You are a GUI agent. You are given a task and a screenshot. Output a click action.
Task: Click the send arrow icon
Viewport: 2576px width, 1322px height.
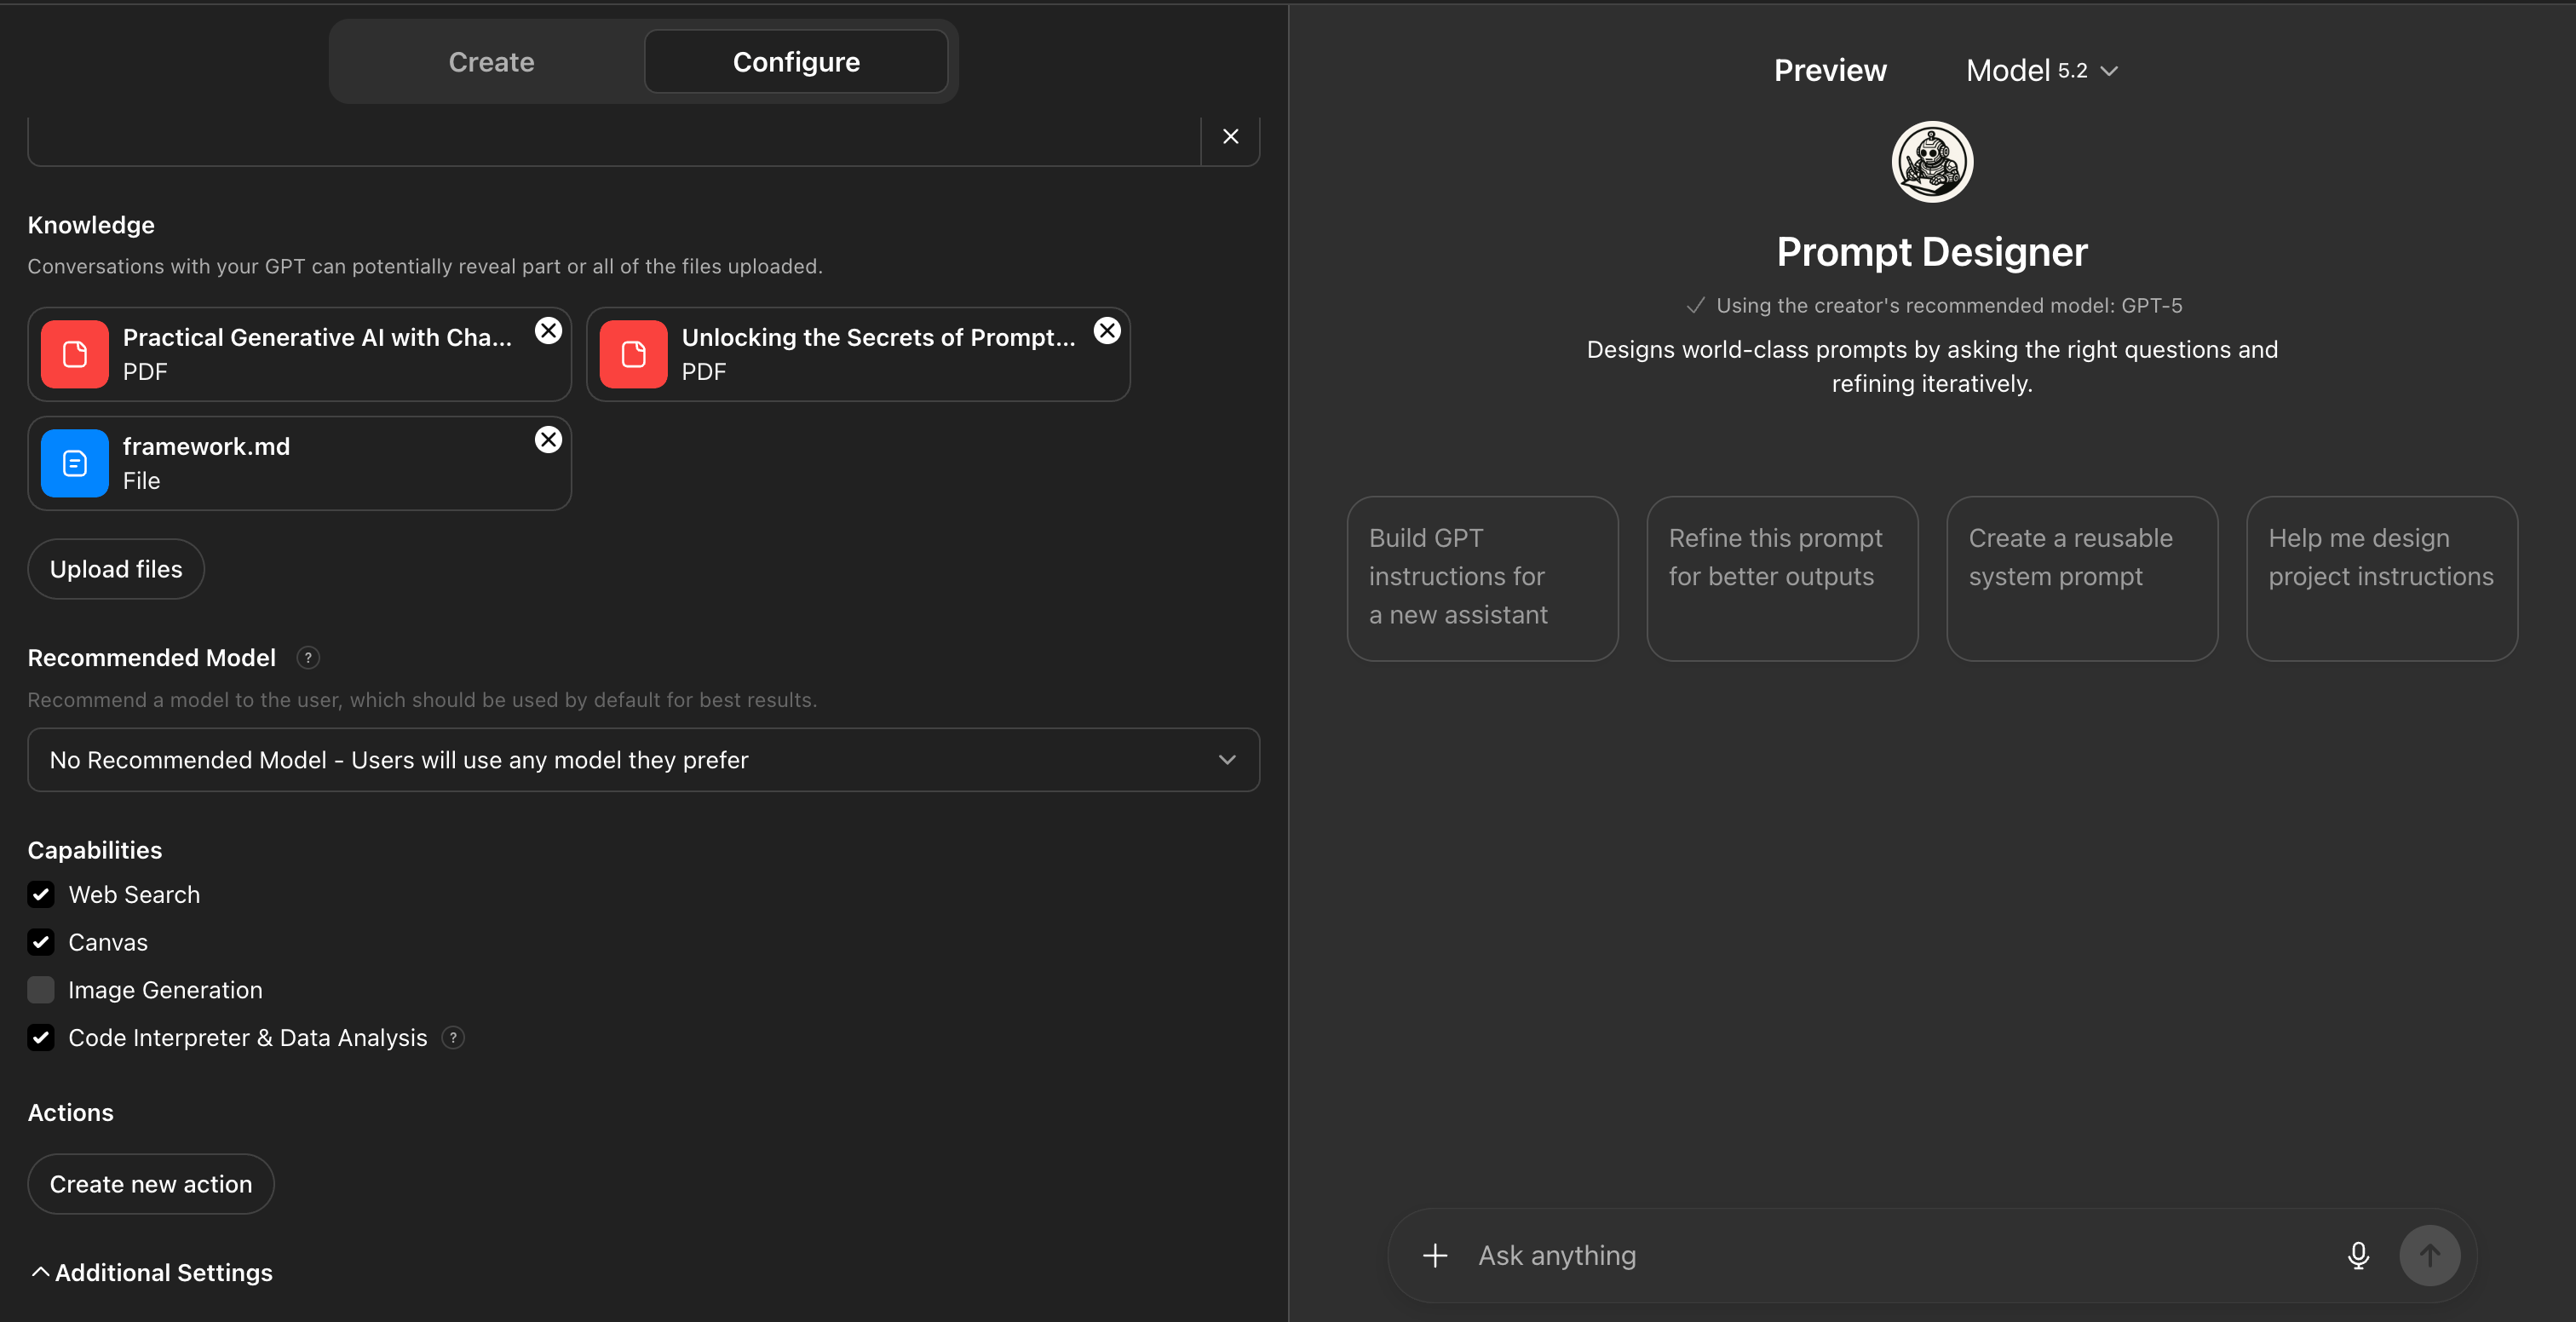pyautogui.click(x=2430, y=1255)
